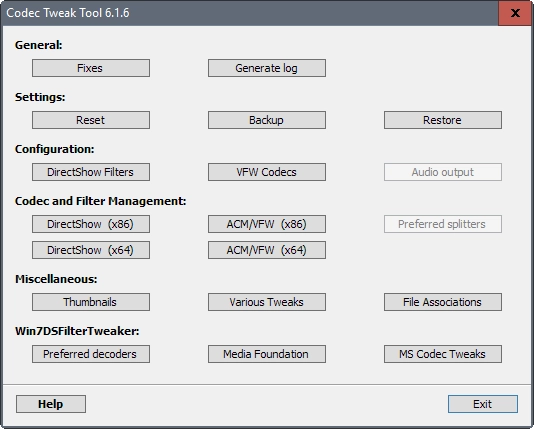Viewport: 534px width, 429px height.
Task: Open VFW Codecs configuration
Action: pos(267,172)
